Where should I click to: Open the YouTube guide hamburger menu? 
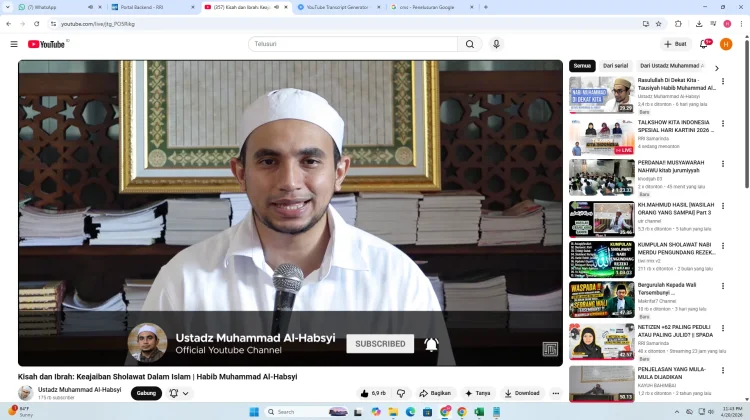point(14,44)
